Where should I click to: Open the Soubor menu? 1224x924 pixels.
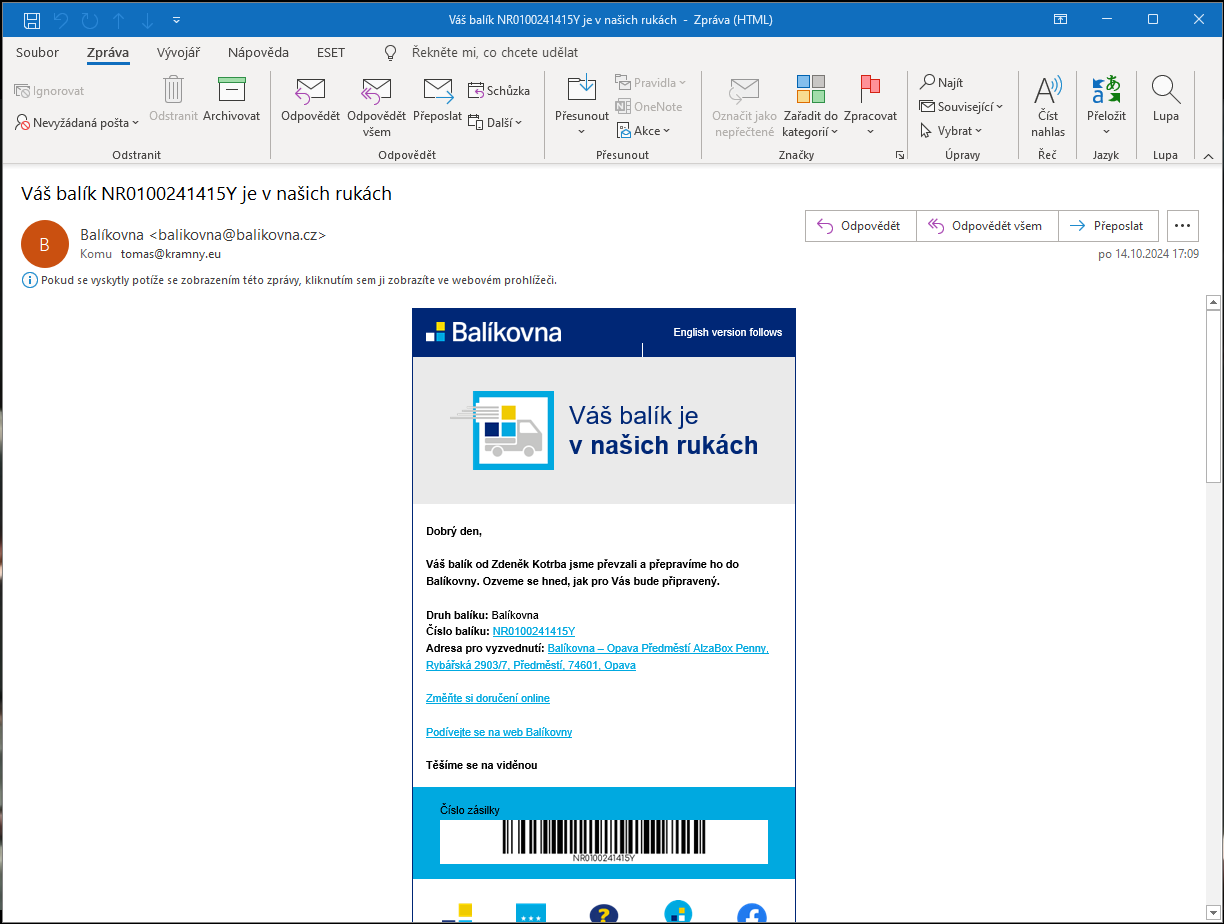click(x=37, y=52)
